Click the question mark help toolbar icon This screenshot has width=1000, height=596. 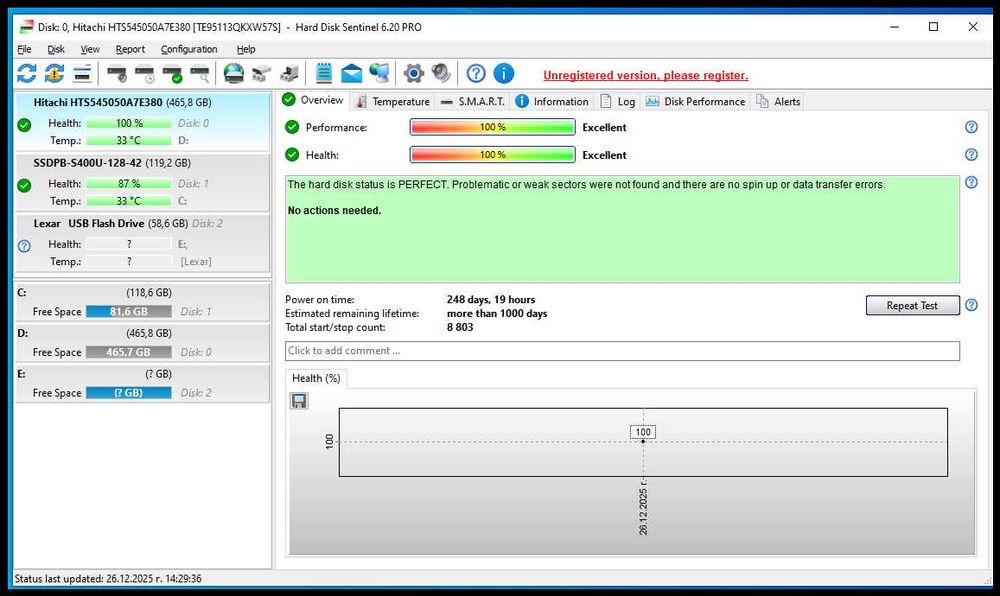[x=476, y=74]
